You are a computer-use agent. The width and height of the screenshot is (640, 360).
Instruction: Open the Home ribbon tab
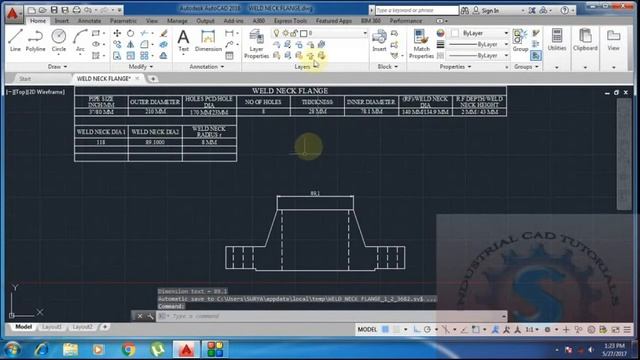pos(38,20)
